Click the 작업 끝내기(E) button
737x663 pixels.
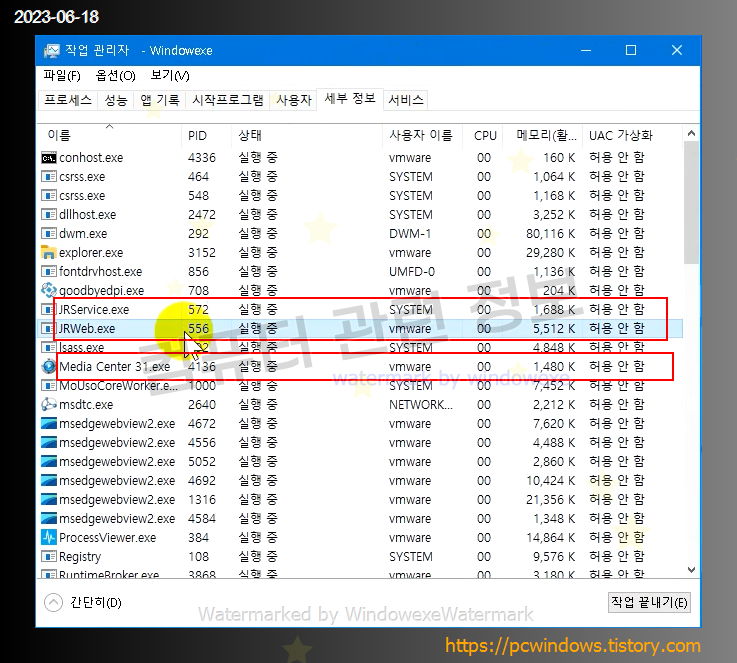click(x=649, y=602)
